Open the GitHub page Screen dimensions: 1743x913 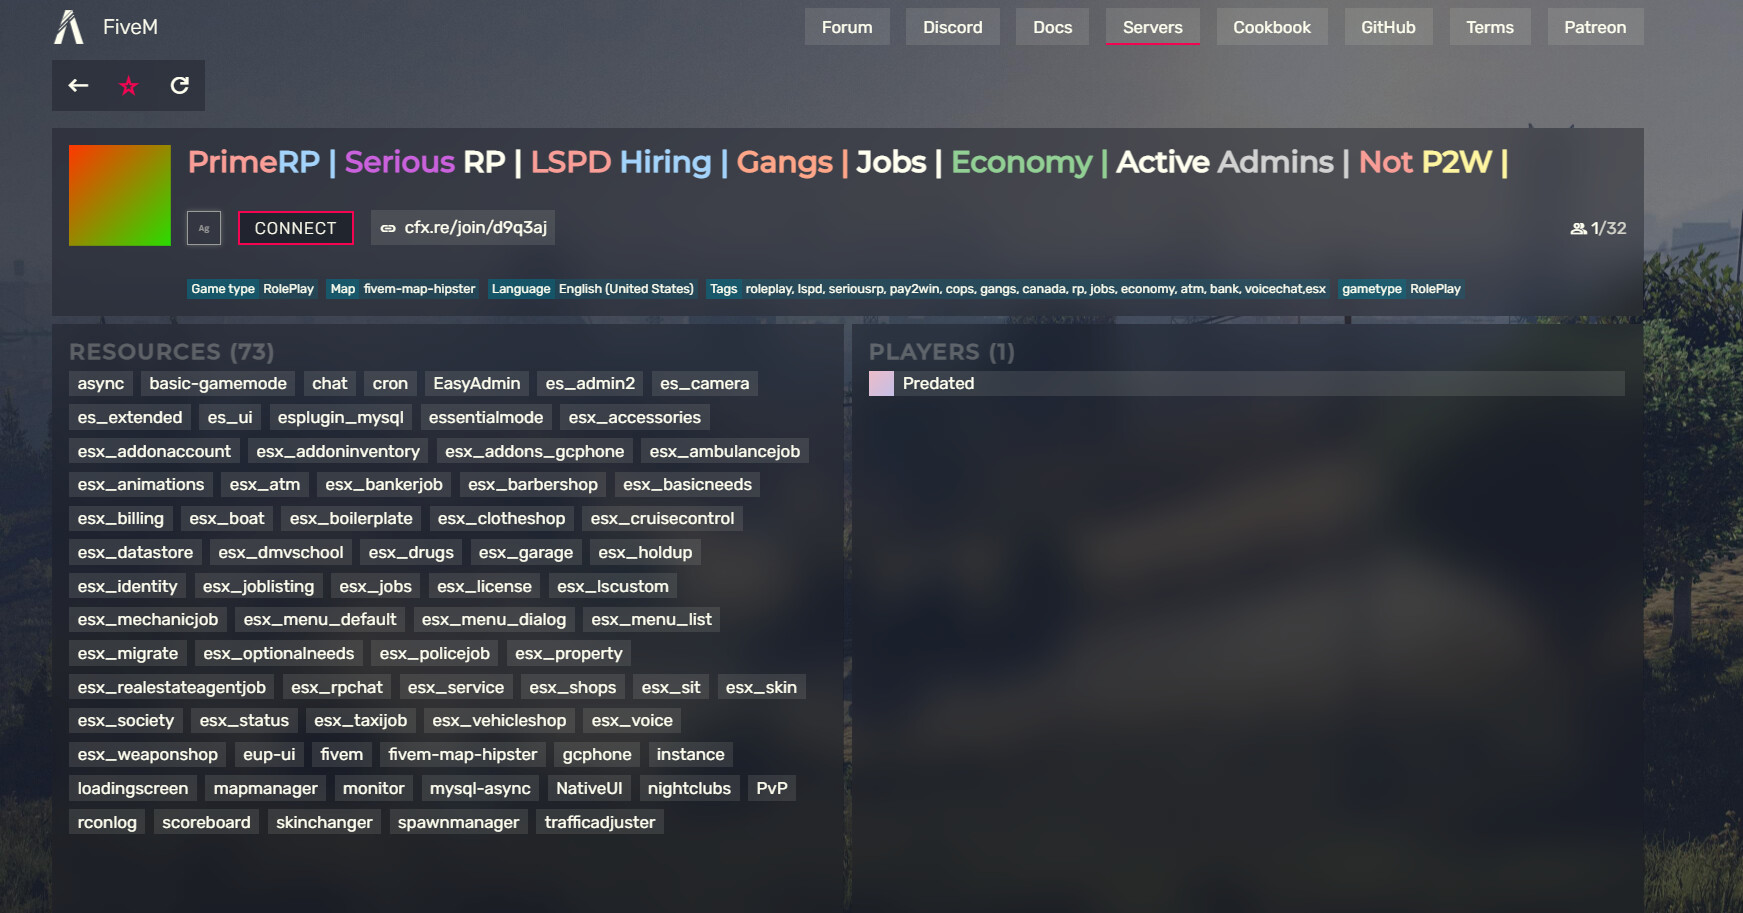click(1388, 27)
